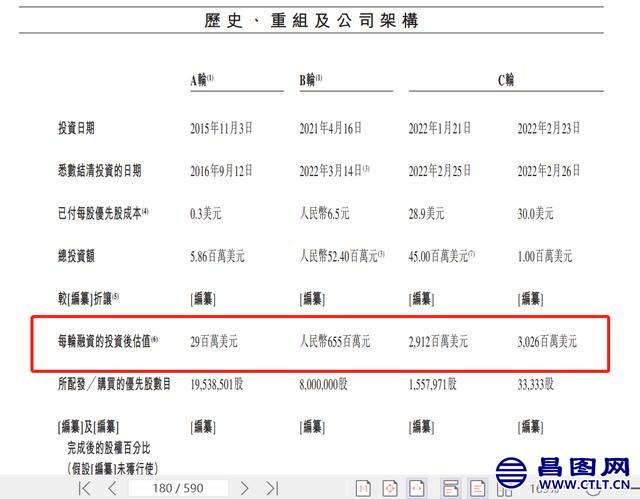Go to the first page of the document
640x499 pixels.
pyautogui.click(x=84, y=488)
